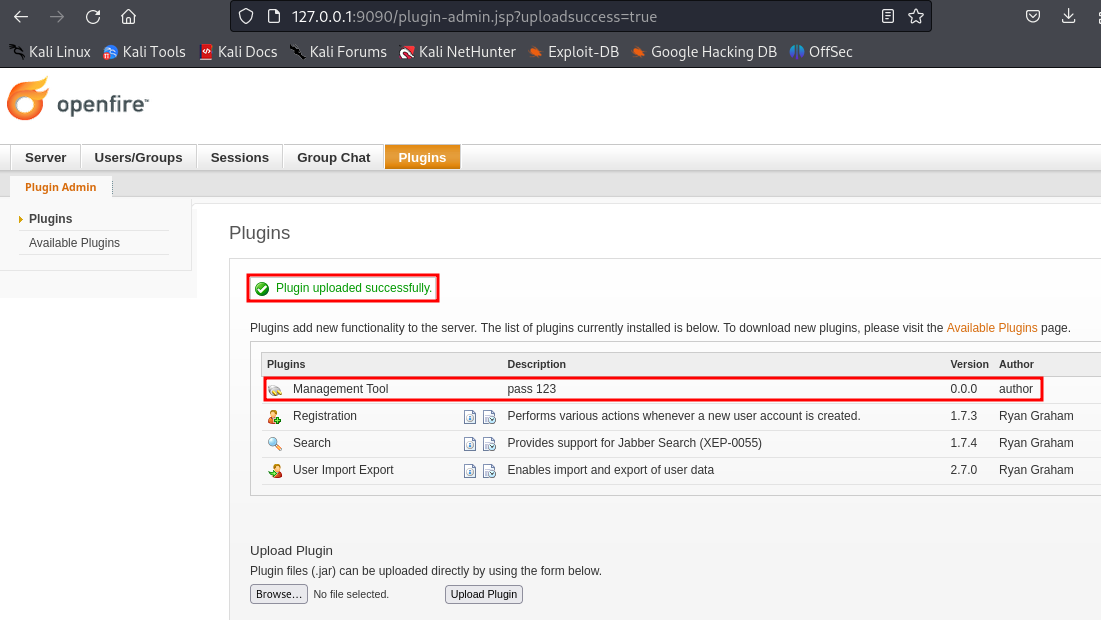Follow the Available Plugins link in description
Viewport: 1101px width, 620px height.
pyautogui.click(x=991, y=328)
